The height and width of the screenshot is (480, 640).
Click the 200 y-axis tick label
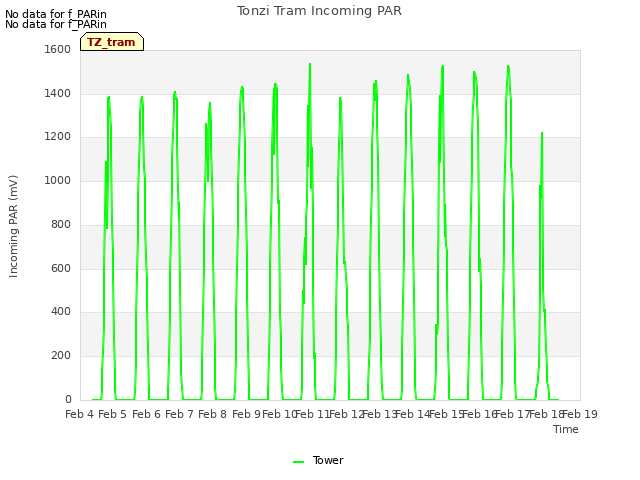[61, 356]
